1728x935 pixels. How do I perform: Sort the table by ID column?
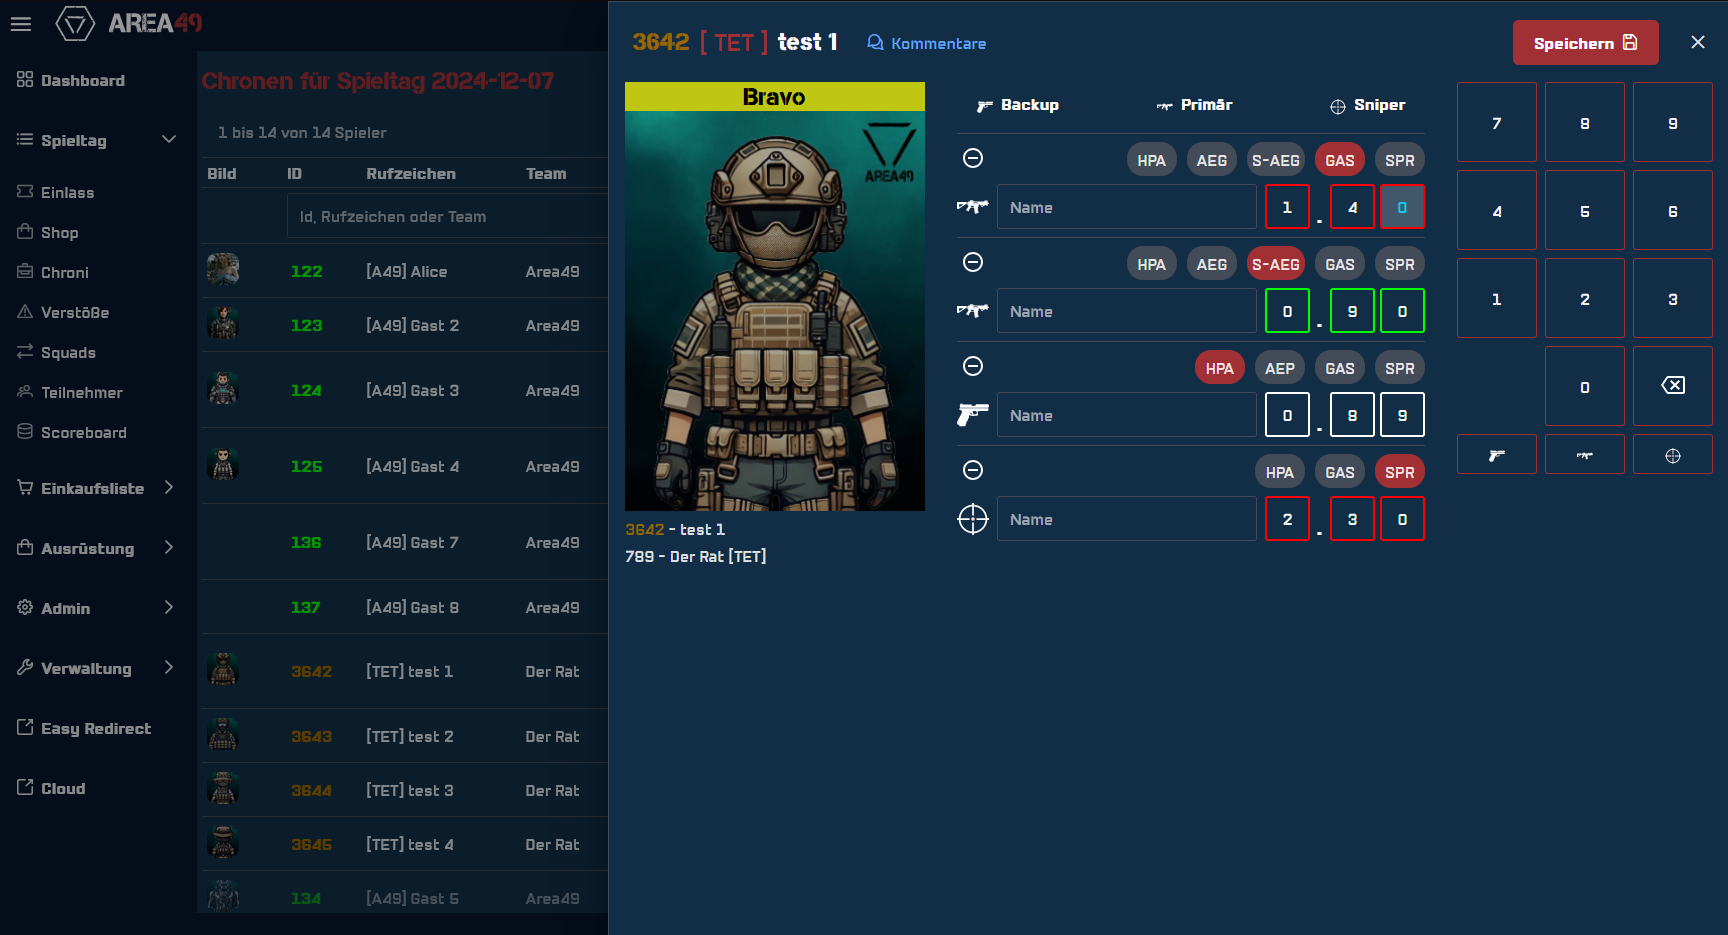[294, 173]
